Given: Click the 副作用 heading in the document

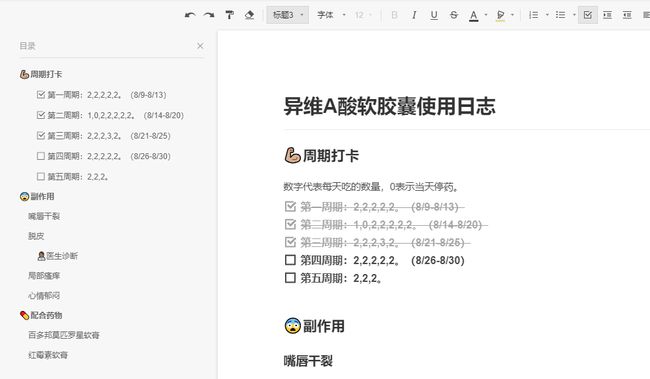Looking at the screenshot, I should coord(315,326).
